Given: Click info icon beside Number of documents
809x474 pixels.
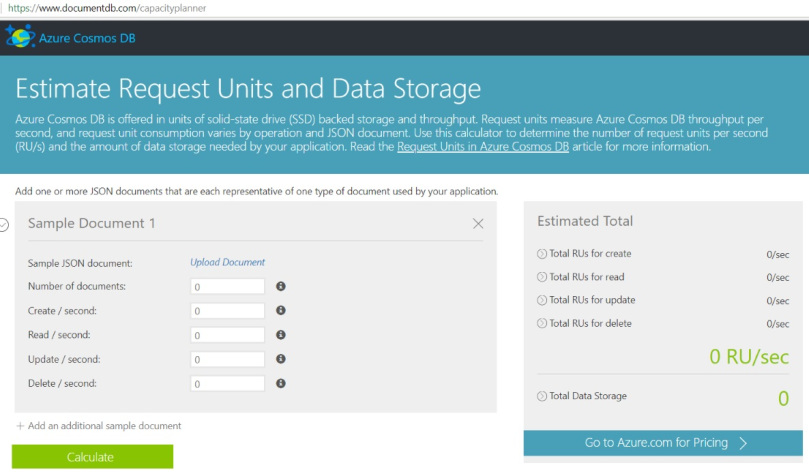Looking at the screenshot, I should click(281, 286).
